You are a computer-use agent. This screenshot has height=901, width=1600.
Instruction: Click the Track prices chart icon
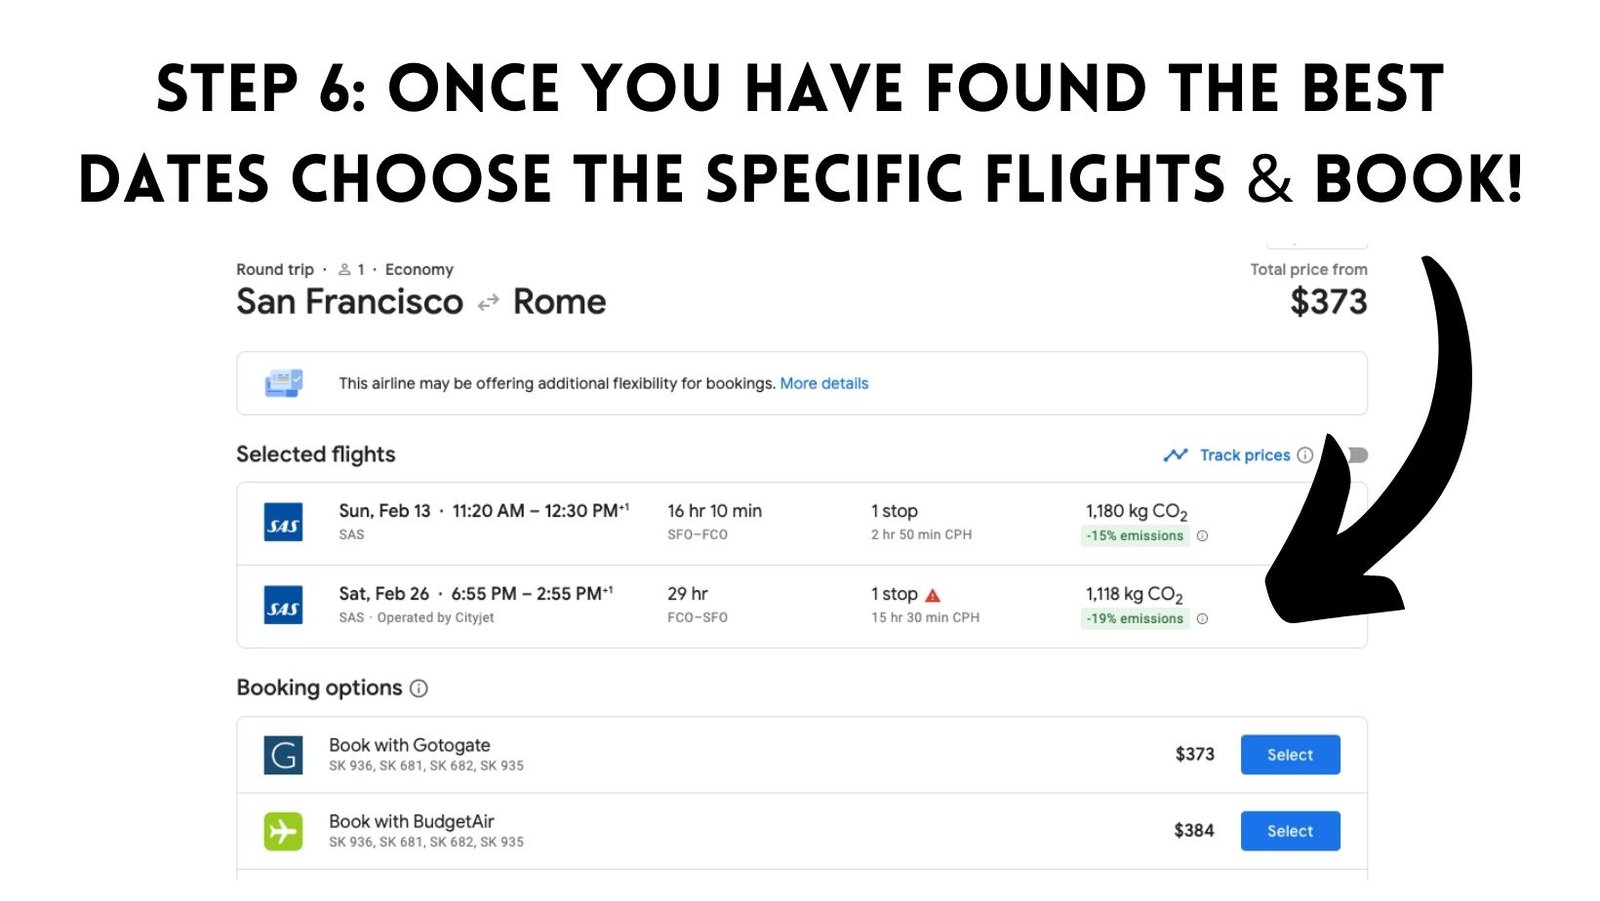pyautogui.click(x=1176, y=455)
